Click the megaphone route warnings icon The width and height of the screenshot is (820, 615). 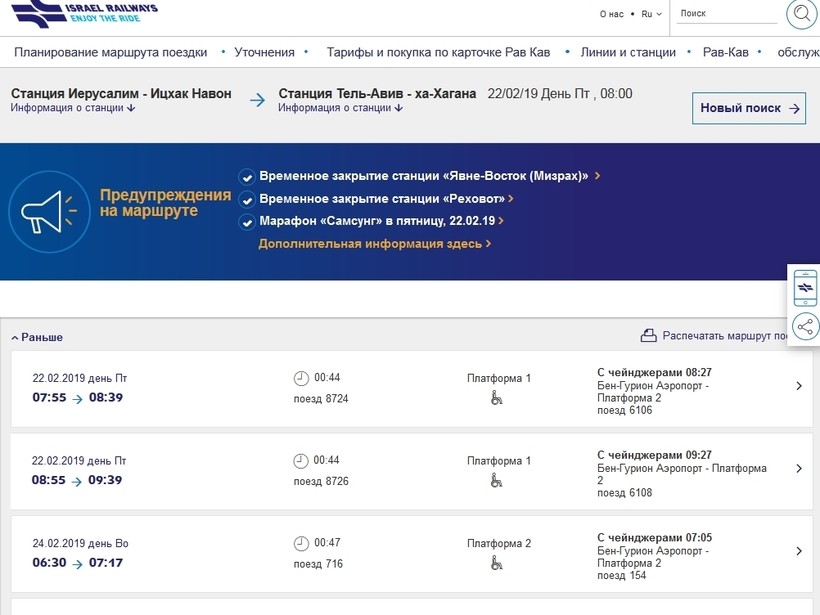point(43,211)
